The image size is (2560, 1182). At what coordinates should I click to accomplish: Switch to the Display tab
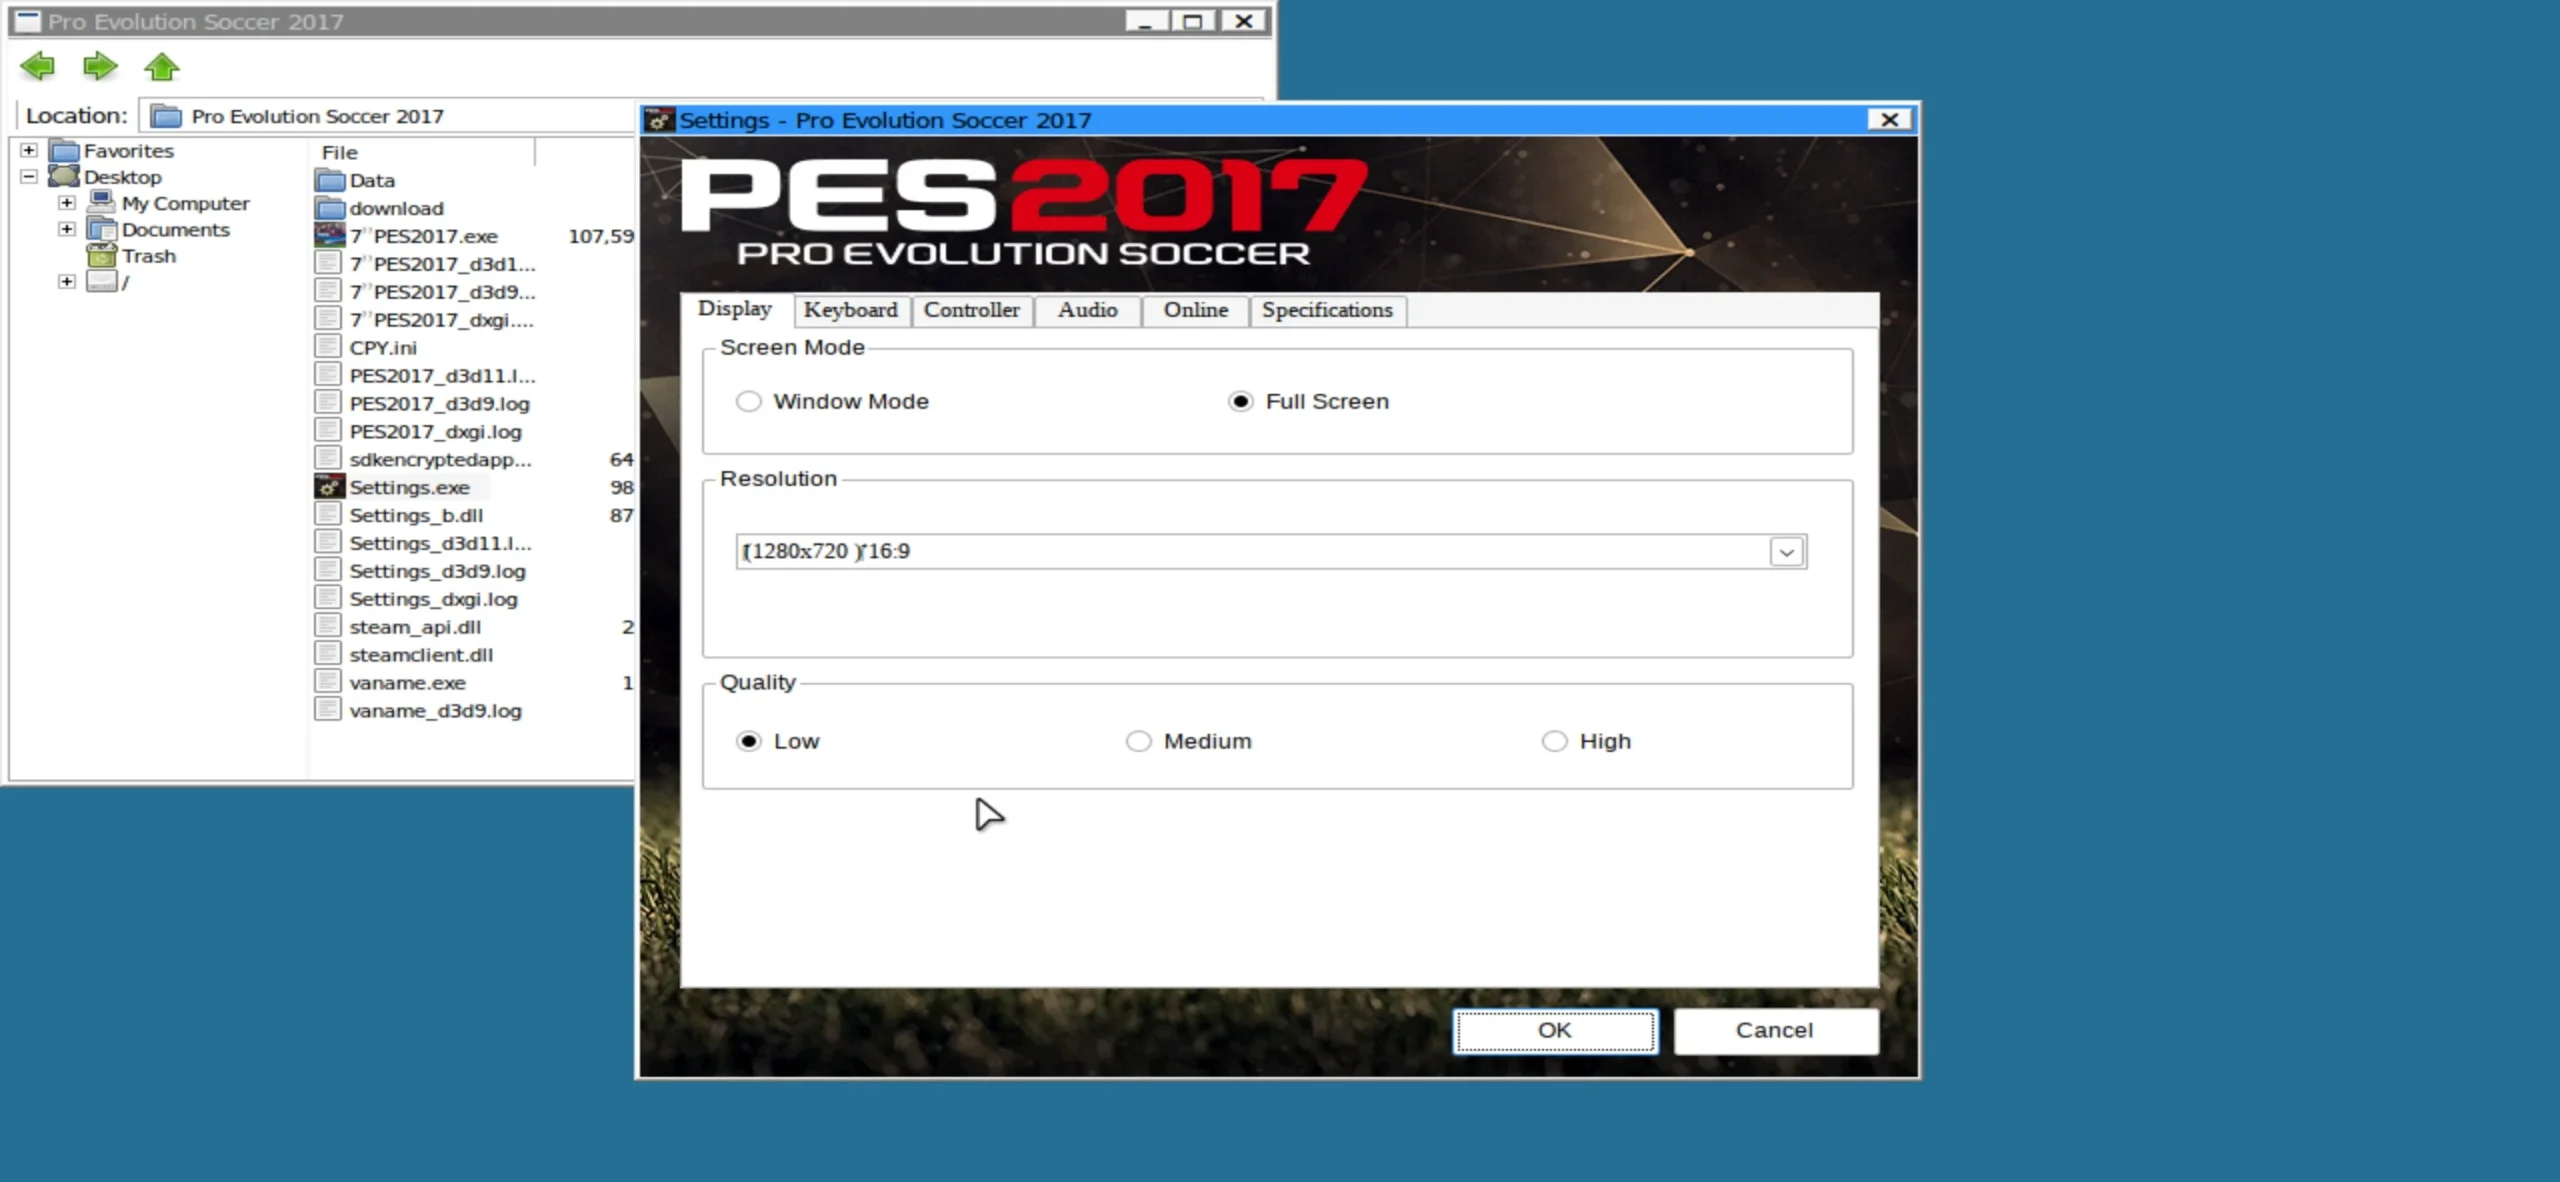point(735,308)
